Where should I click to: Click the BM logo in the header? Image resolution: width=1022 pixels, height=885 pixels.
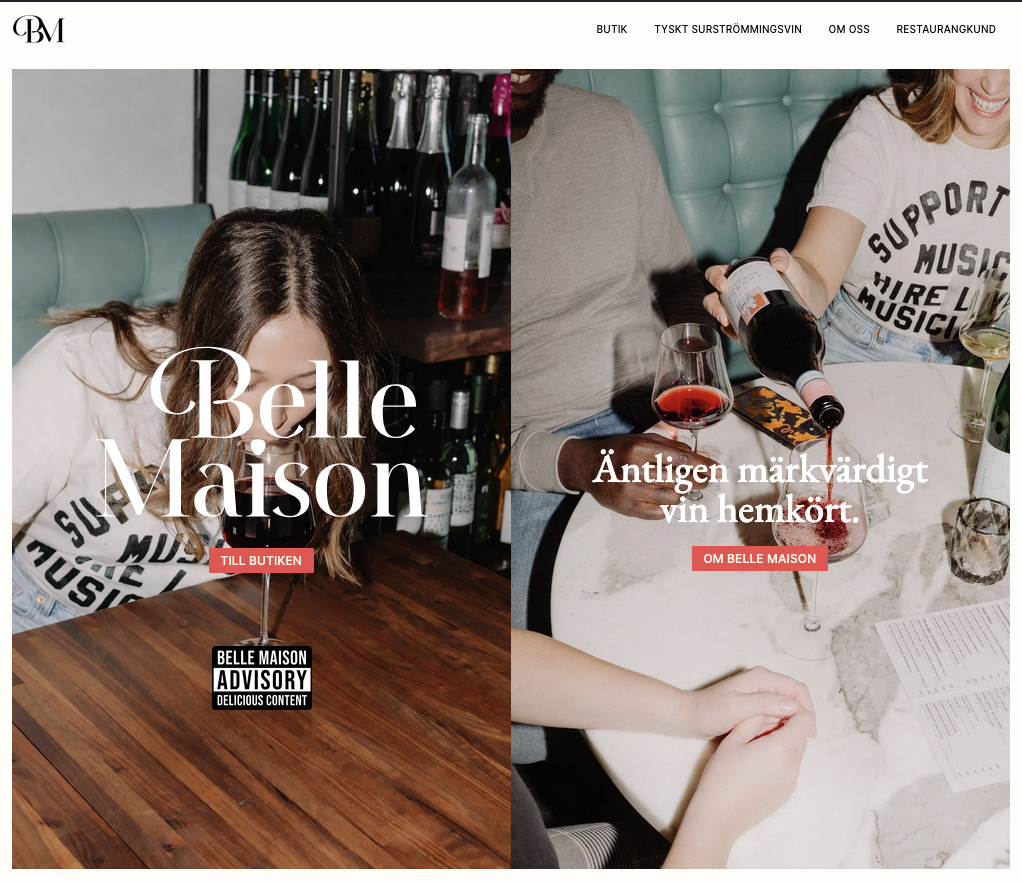(38, 29)
